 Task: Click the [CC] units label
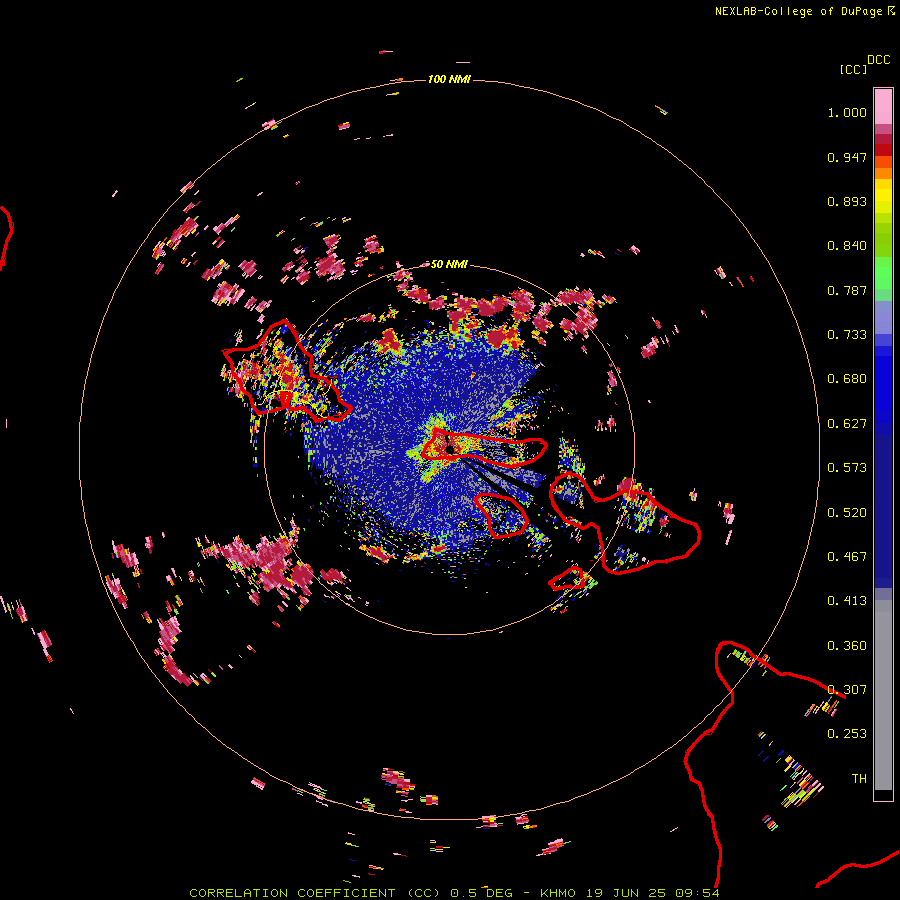coord(853,69)
